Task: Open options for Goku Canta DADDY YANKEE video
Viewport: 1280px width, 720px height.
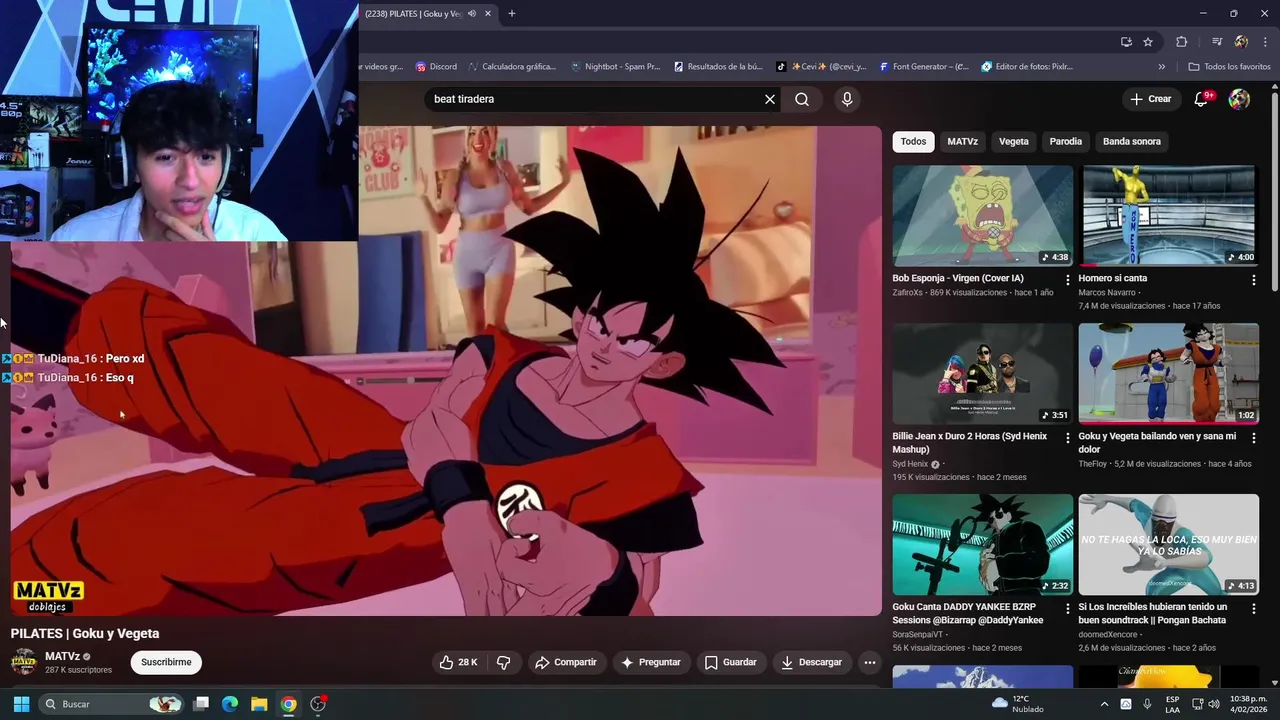Action: click(1067, 608)
